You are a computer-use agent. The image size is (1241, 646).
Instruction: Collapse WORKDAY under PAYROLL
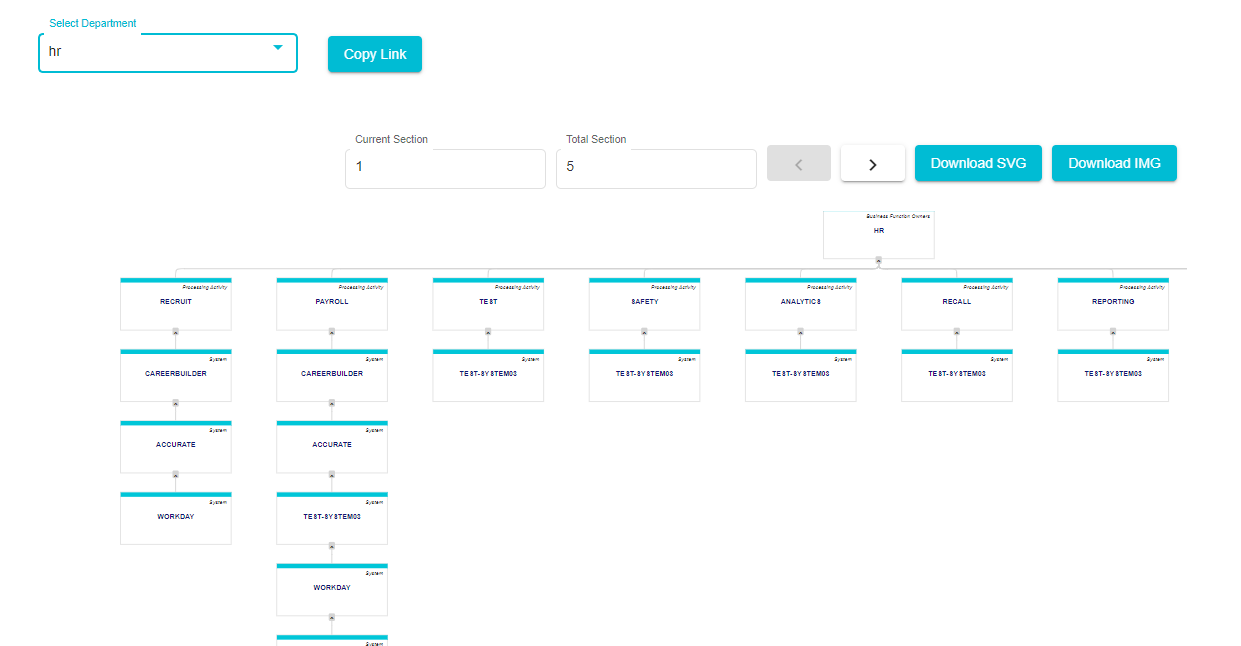(332, 617)
